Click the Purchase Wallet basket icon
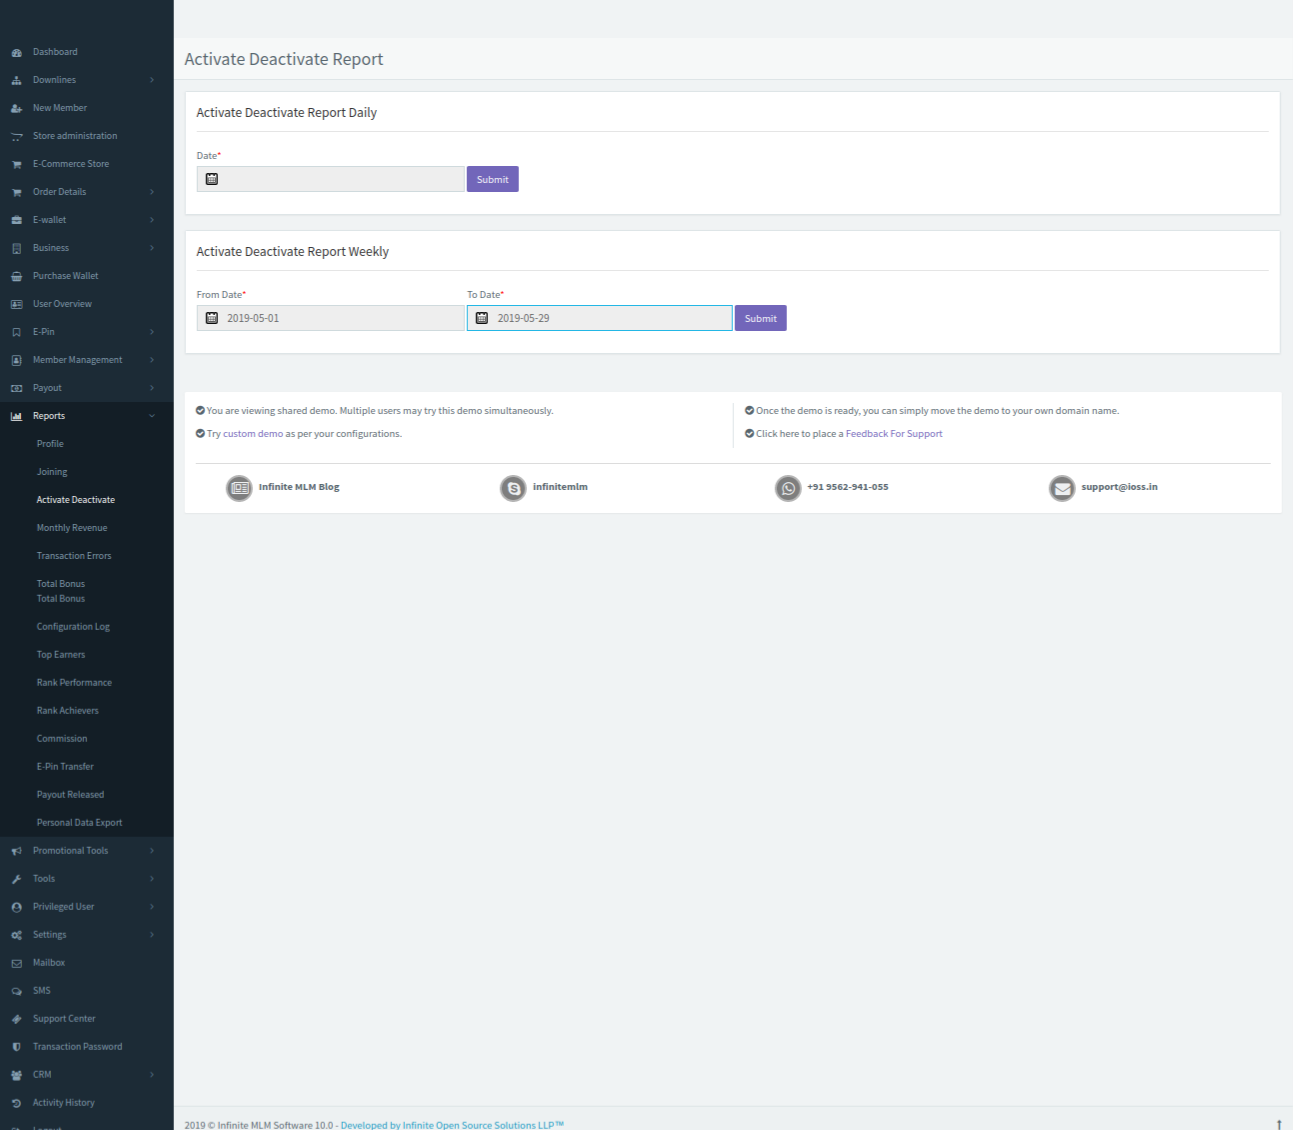This screenshot has height=1130, width=1293. (x=16, y=276)
